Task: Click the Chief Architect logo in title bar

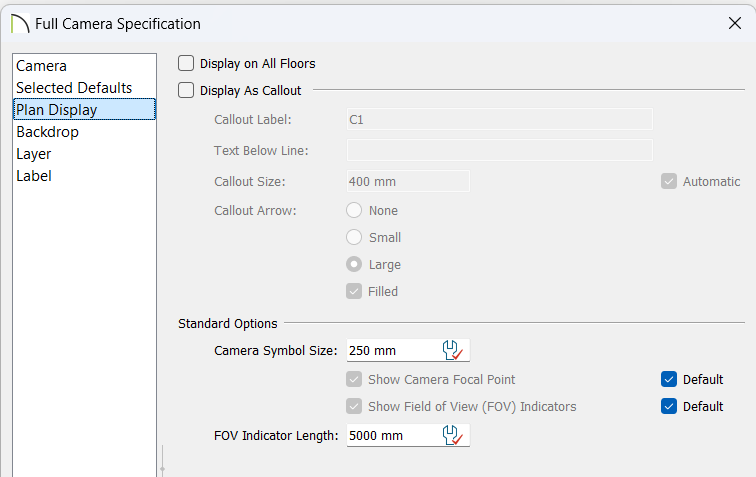Action: point(20,23)
